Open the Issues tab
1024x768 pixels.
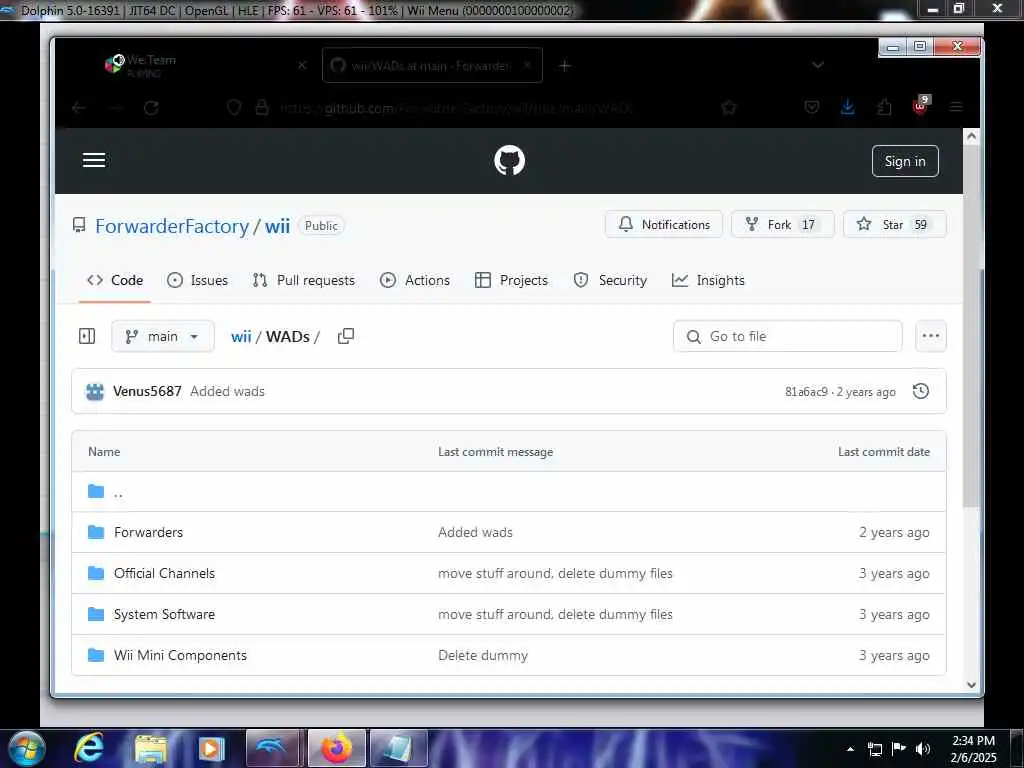[198, 280]
